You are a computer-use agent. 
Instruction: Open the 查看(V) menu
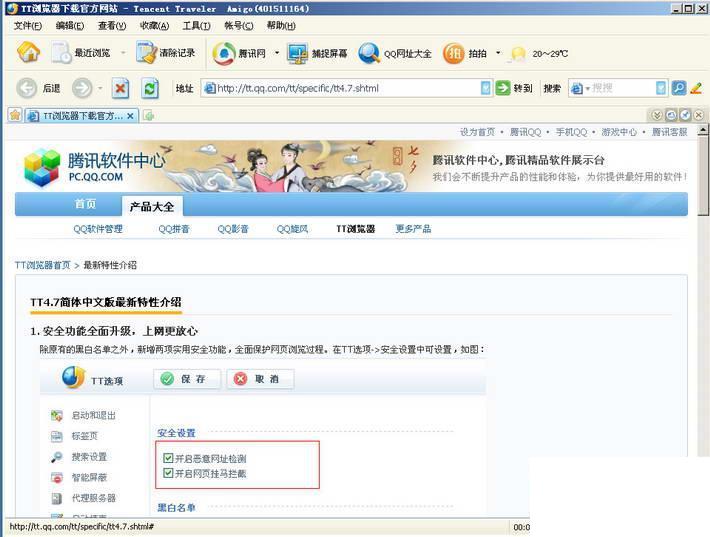click(112, 26)
